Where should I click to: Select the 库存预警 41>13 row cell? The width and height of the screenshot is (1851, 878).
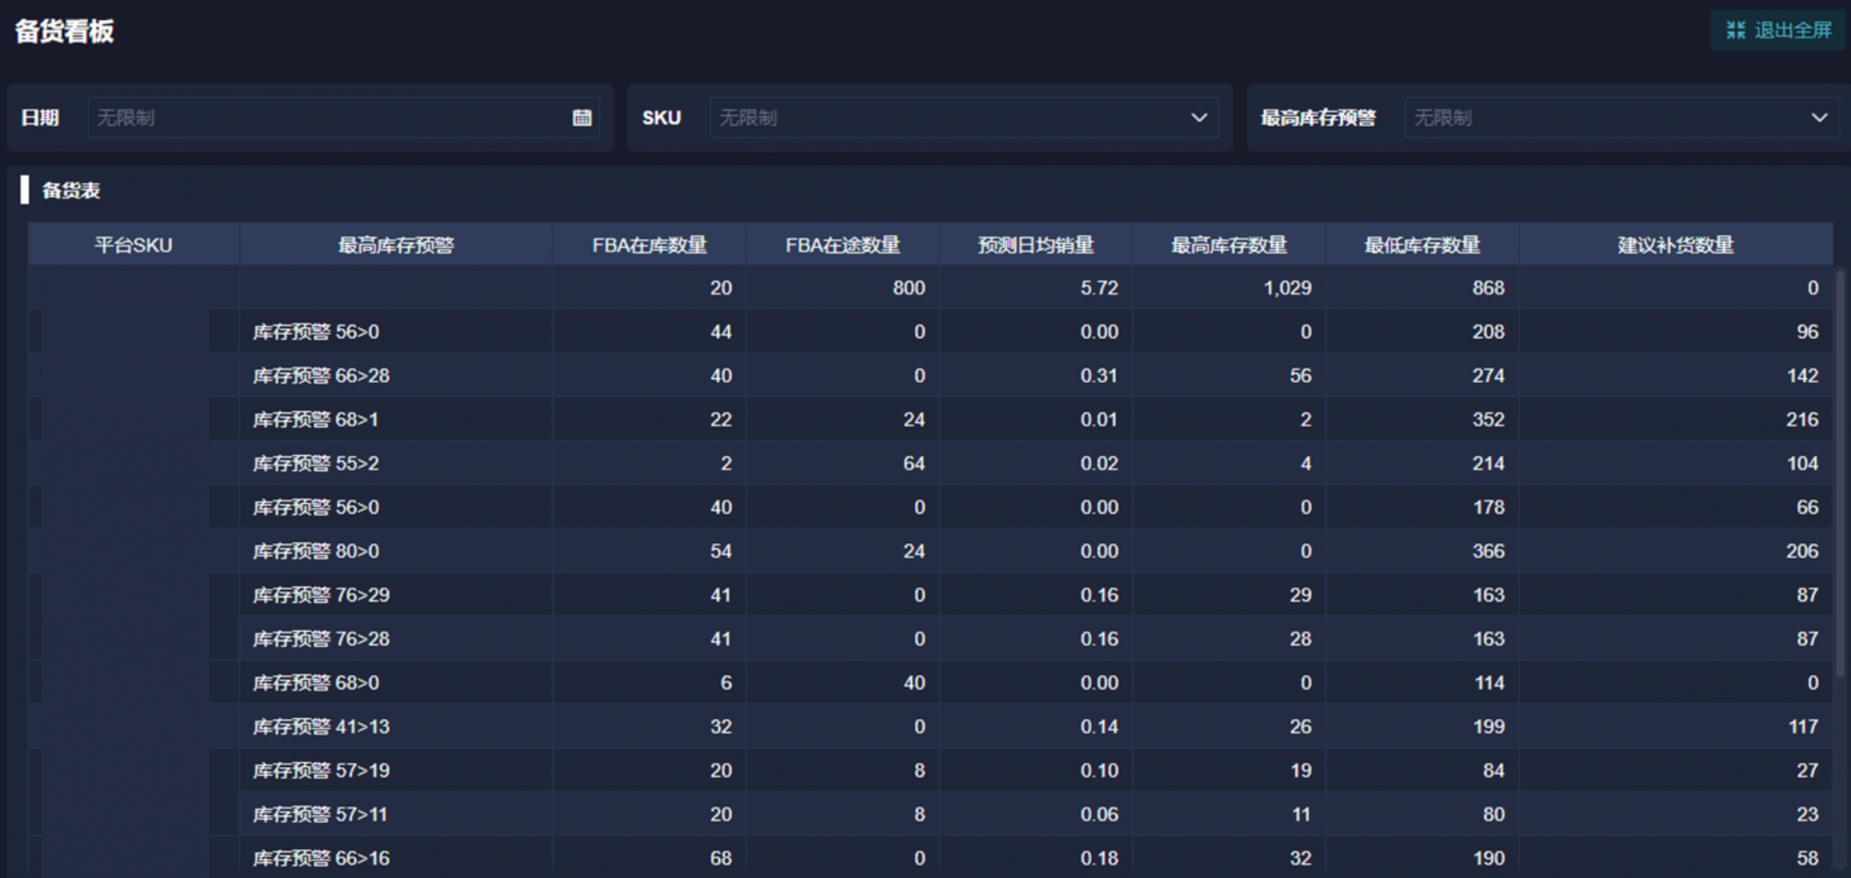[x=321, y=727]
